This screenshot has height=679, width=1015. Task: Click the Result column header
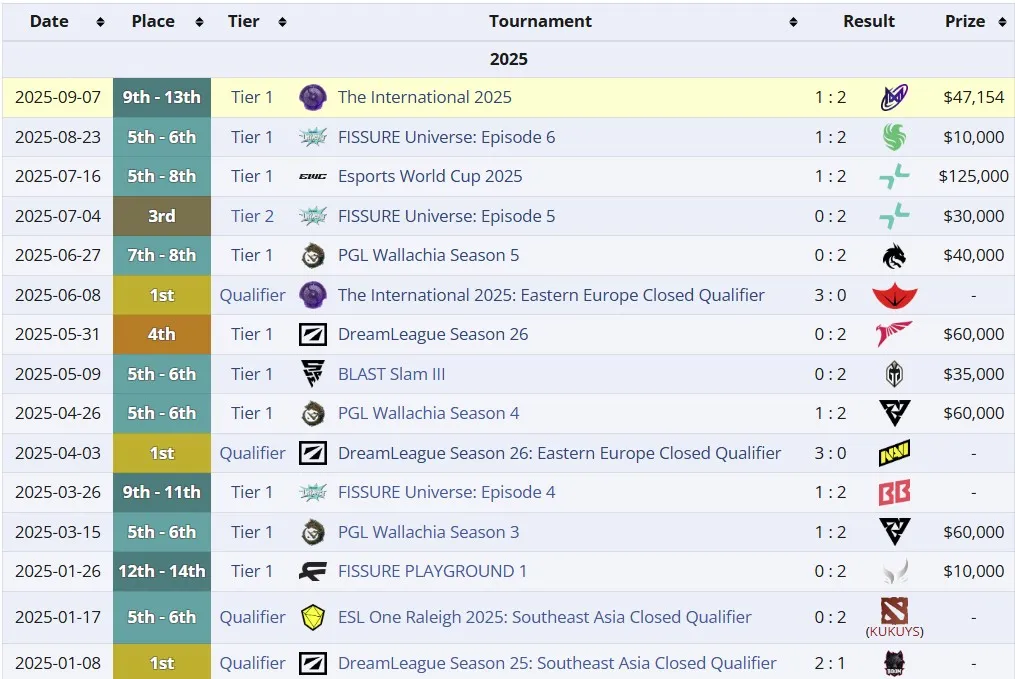pos(869,21)
